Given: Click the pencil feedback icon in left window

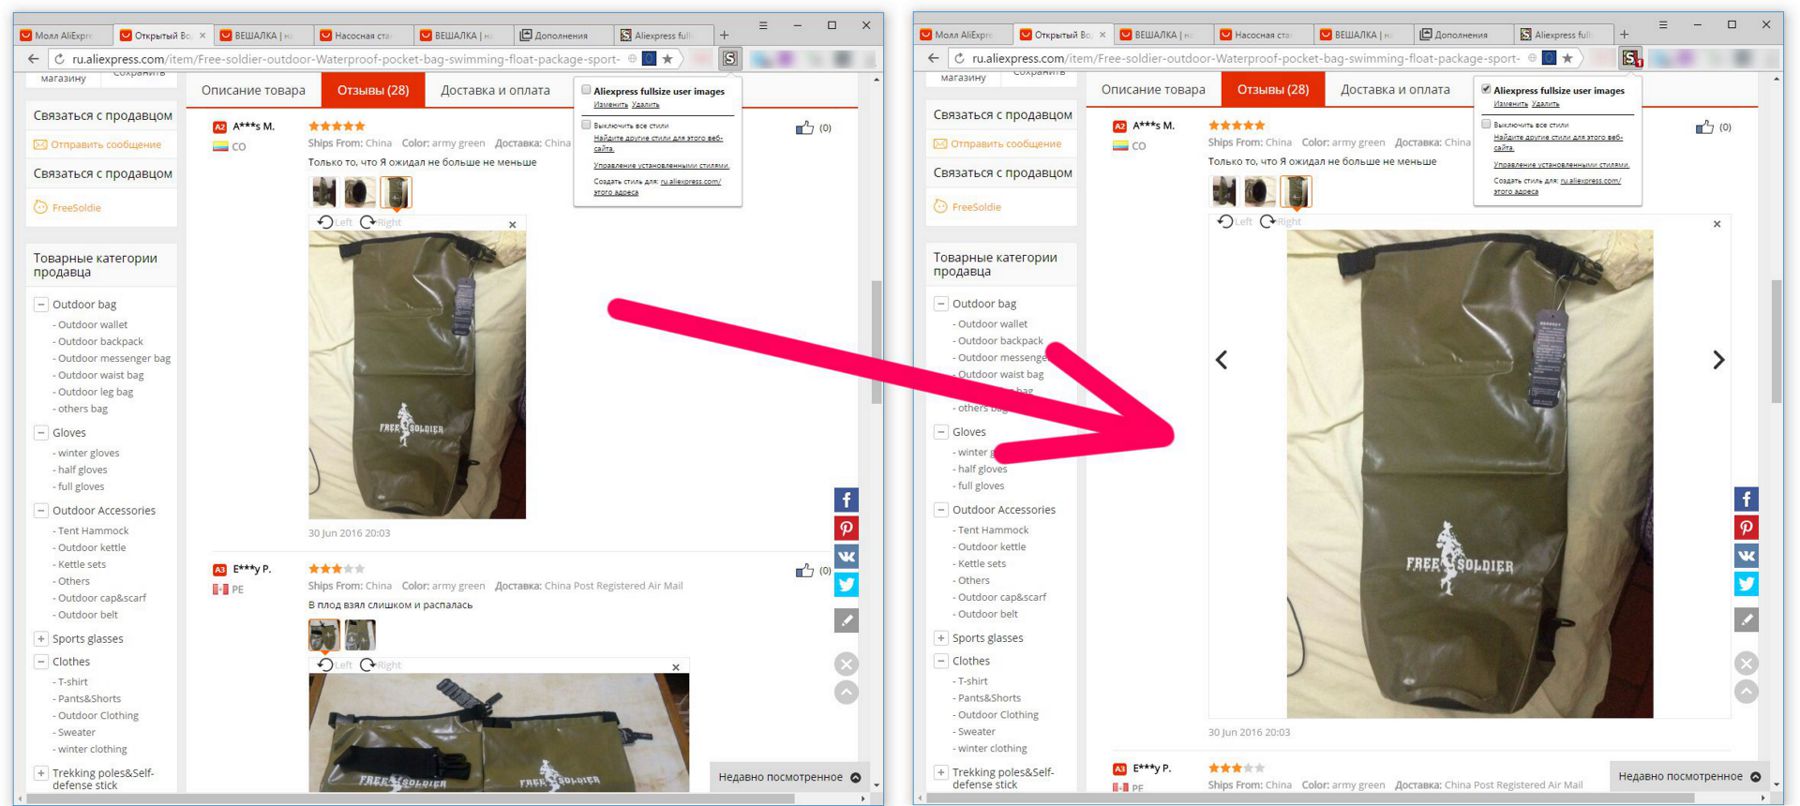Looking at the screenshot, I should tap(846, 620).
